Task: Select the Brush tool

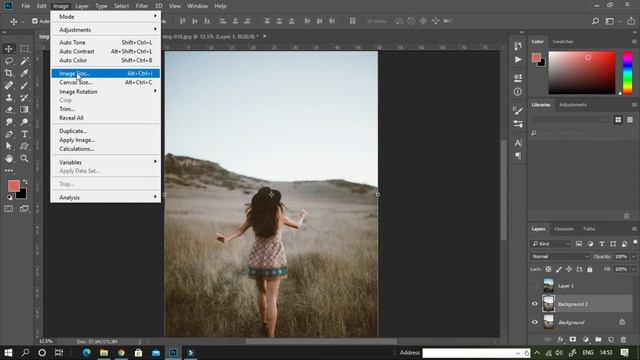Action: tap(24, 85)
